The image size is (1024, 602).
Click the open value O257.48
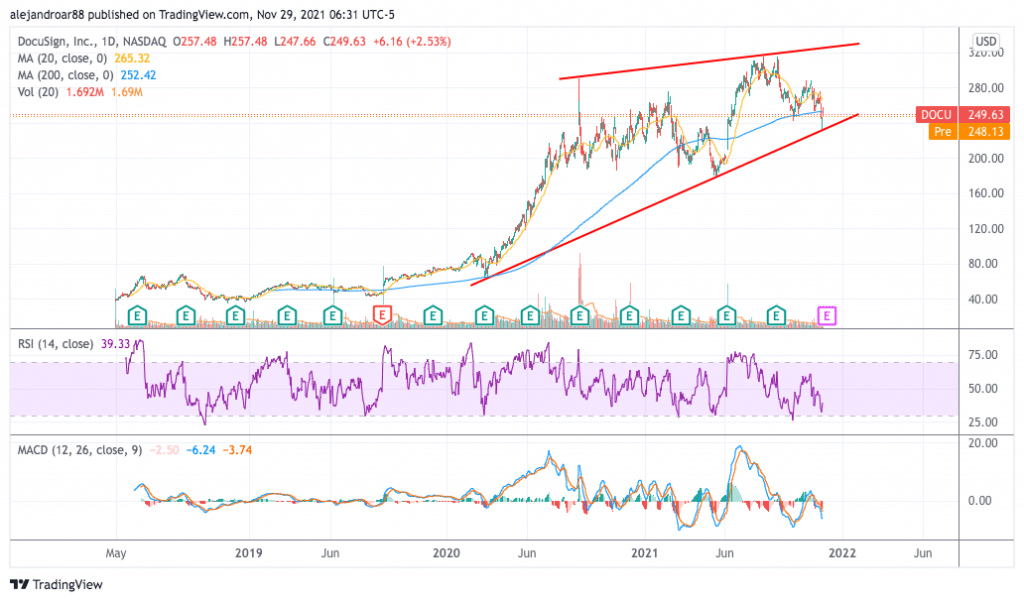point(195,41)
